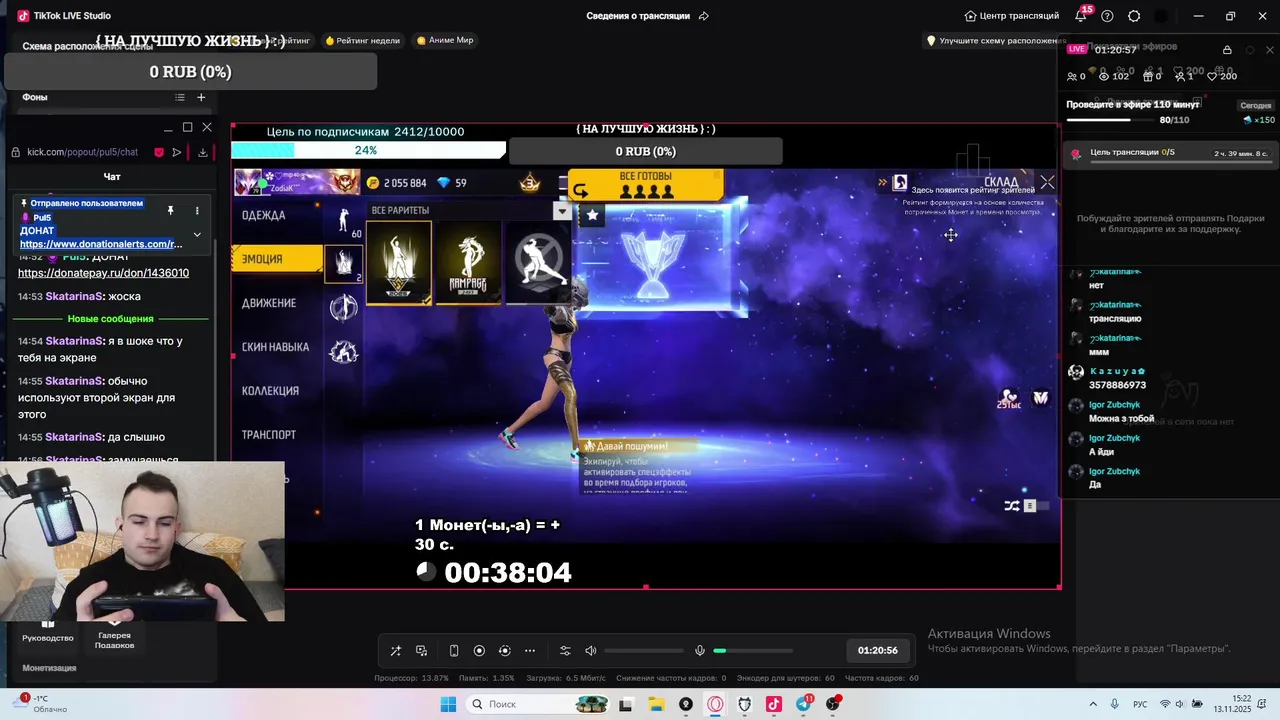Image resolution: width=1280 pixels, height=720 pixels.
Task: Open the TikTok app in taskbar
Action: pos(774,704)
